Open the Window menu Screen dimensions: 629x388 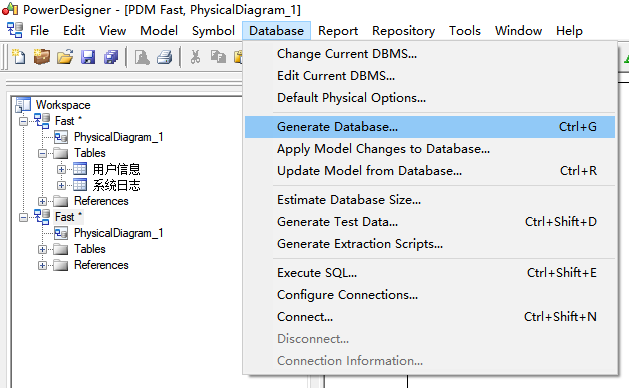pyautogui.click(x=518, y=31)
